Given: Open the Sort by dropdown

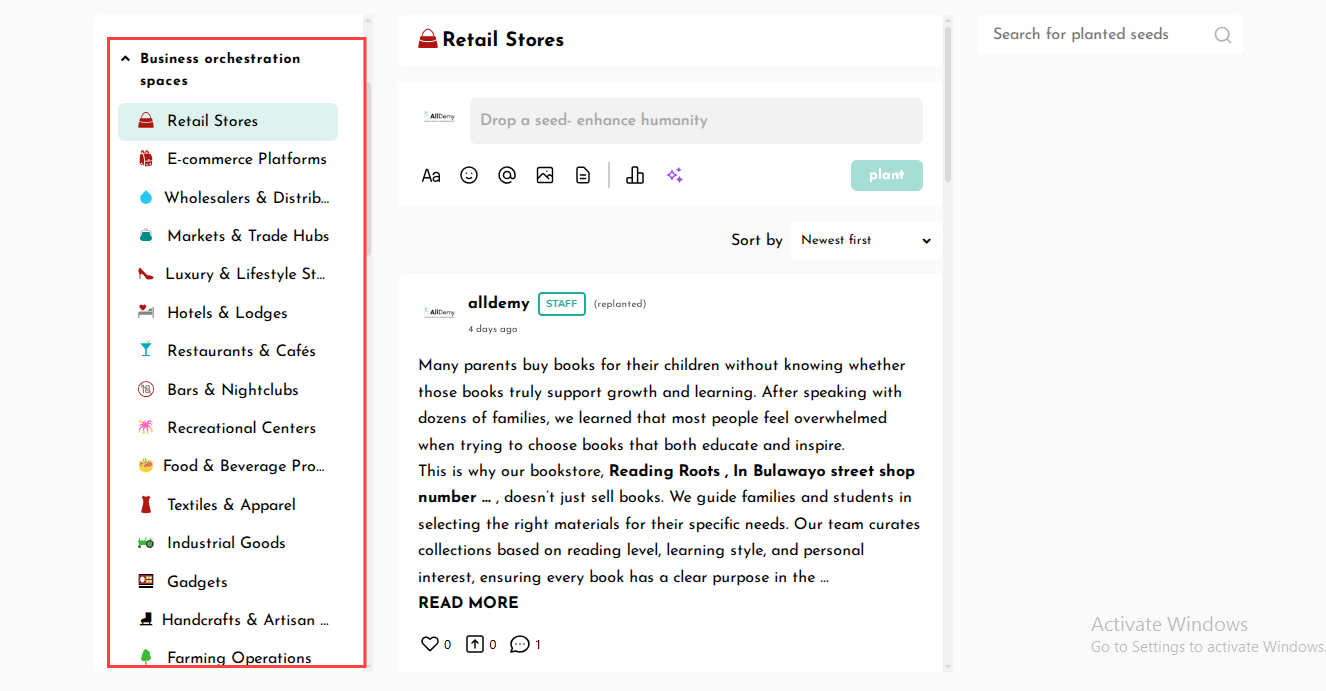Looking at the screenshot, I should [865, 240].
